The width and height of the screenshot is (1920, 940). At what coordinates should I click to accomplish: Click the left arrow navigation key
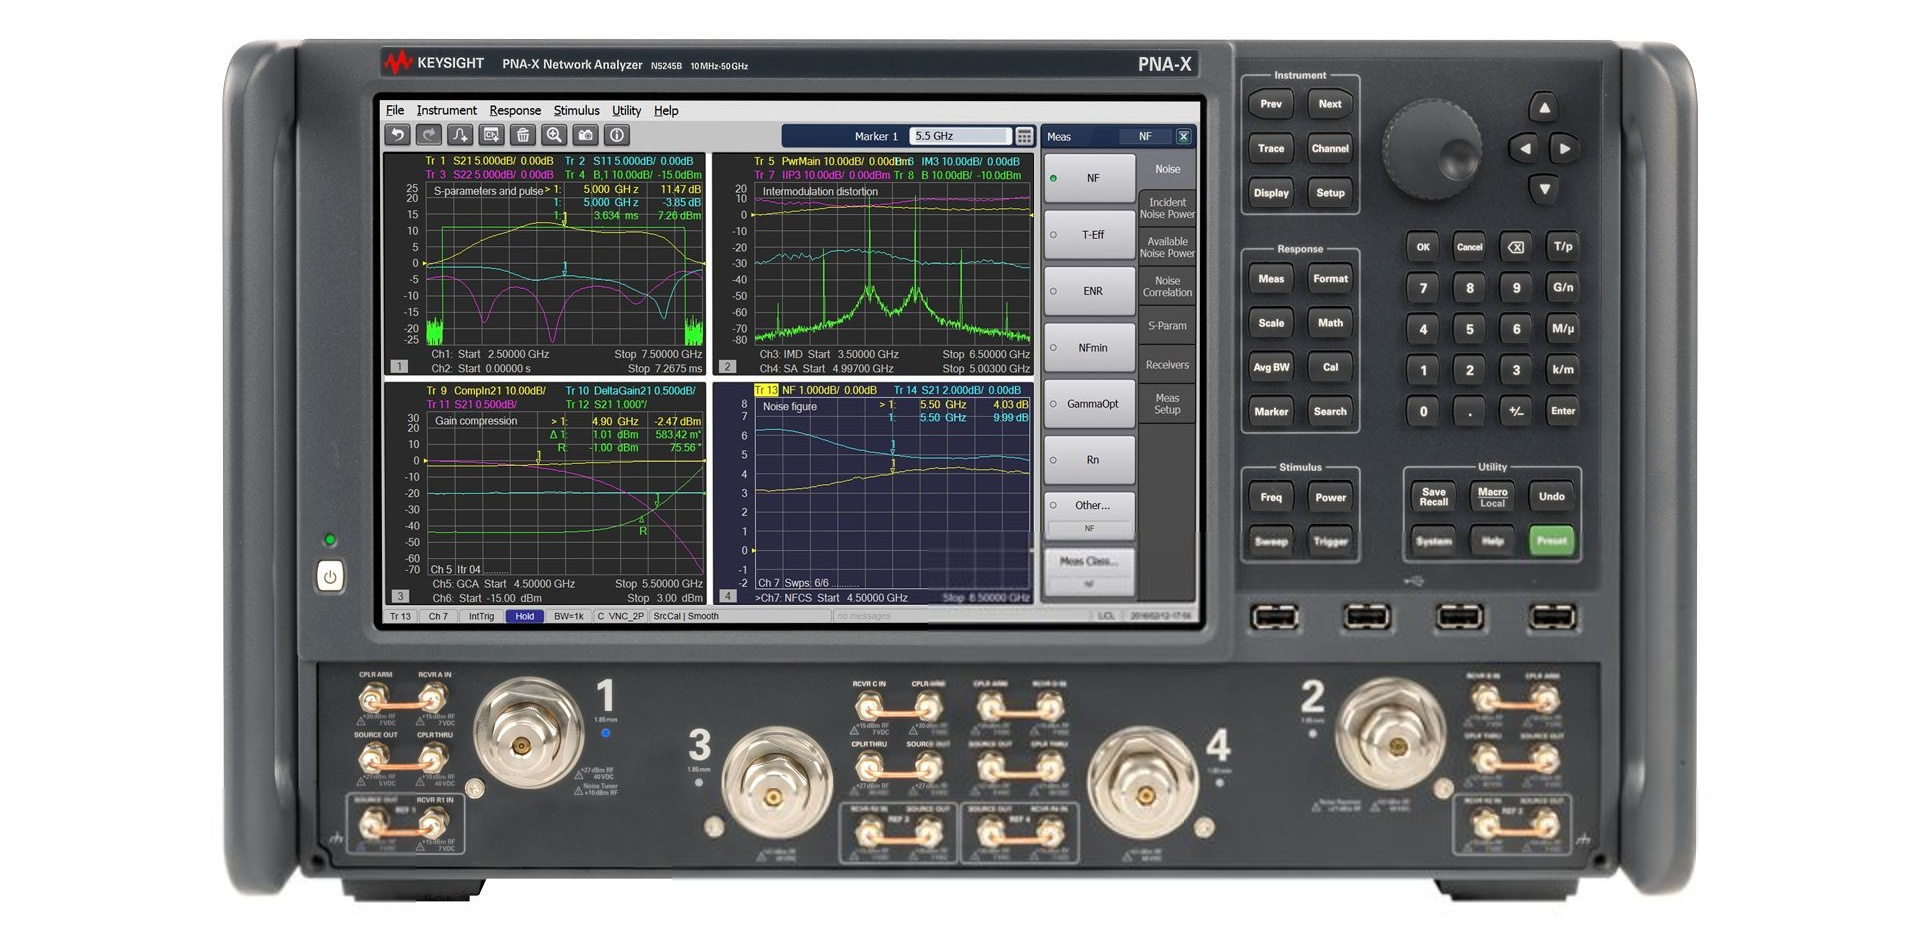point(1524,149)
